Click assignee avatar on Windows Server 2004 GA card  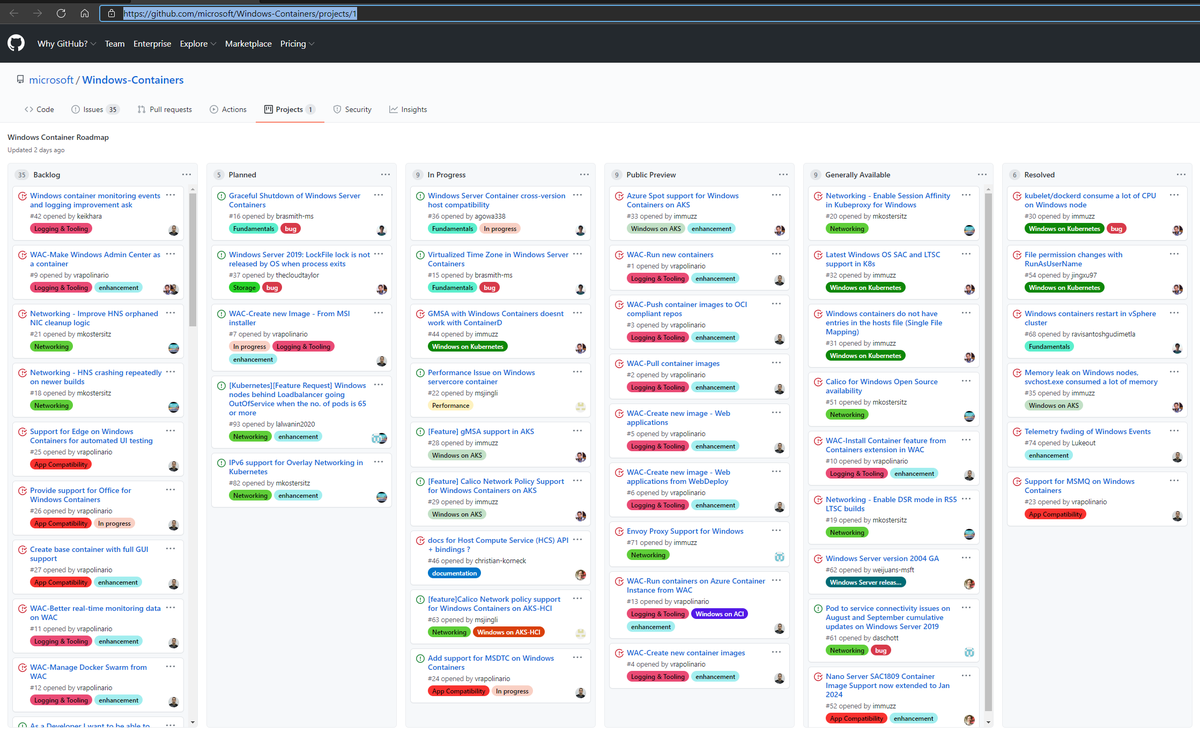tap(969, 583)
